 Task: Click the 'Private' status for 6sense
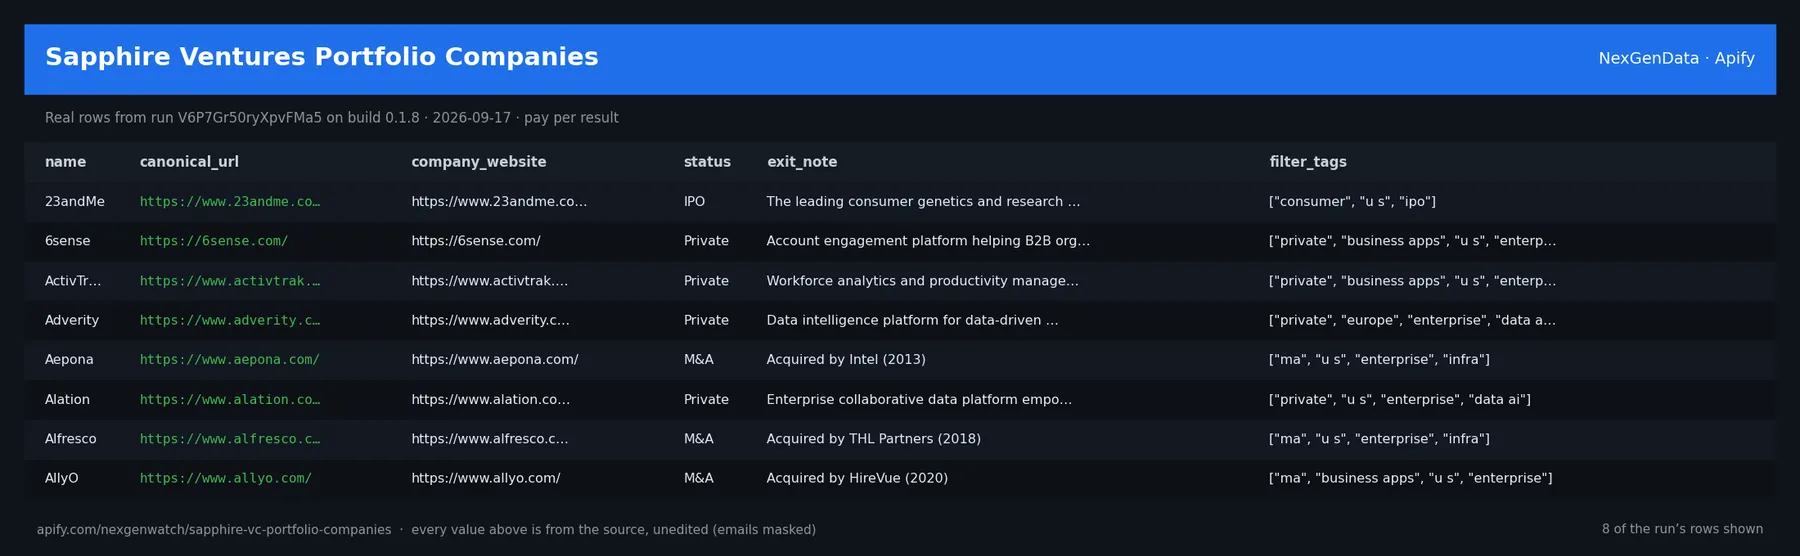point(706,241)
